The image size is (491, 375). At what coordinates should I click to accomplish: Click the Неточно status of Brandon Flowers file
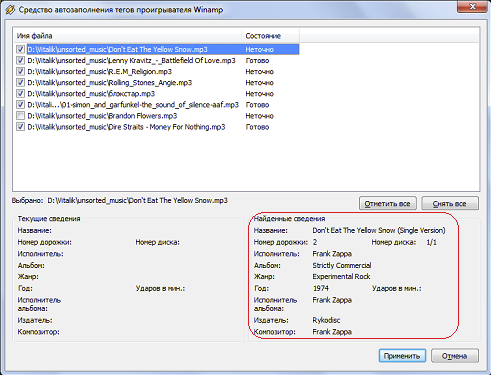pos(260,116)
